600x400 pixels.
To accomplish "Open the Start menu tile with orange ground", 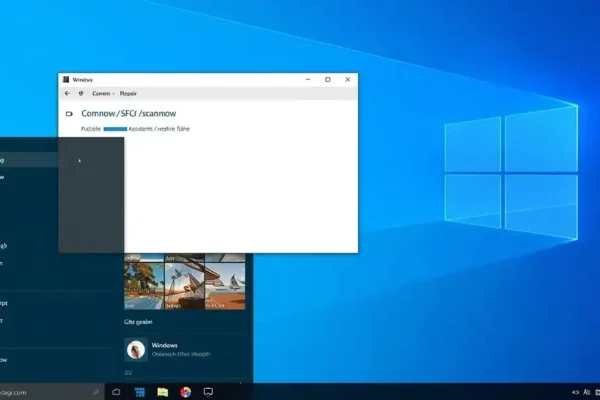I will 225,286.
